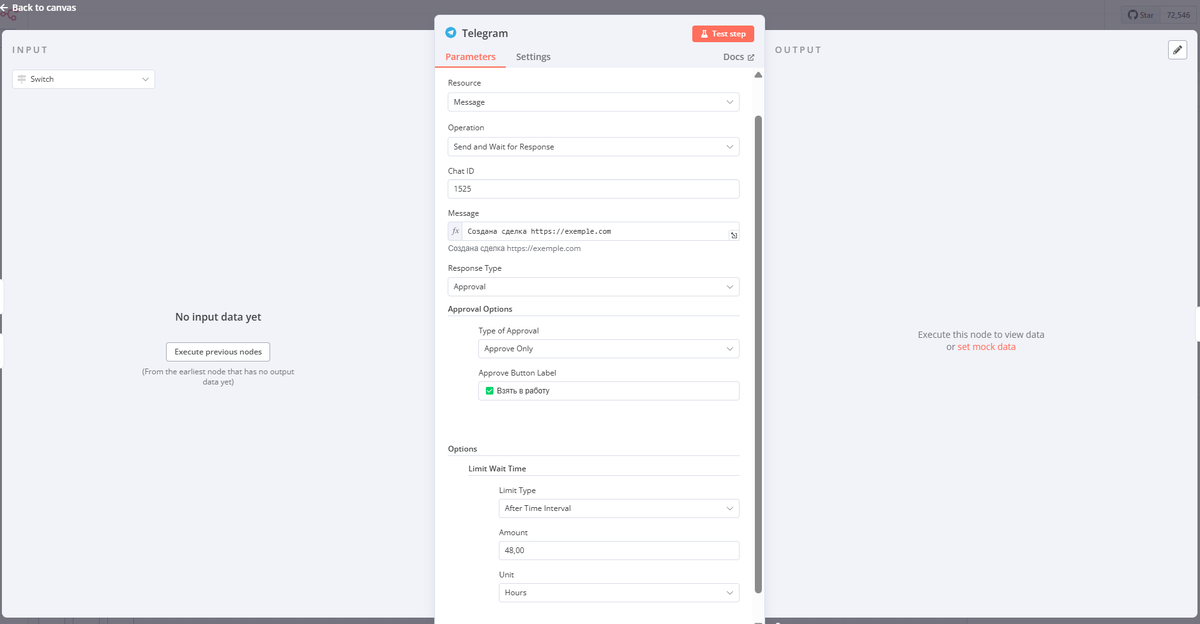This screenshot has height=624, width=1200.
Task: Open the edit output pencil icon
Action: [1177, 50]
